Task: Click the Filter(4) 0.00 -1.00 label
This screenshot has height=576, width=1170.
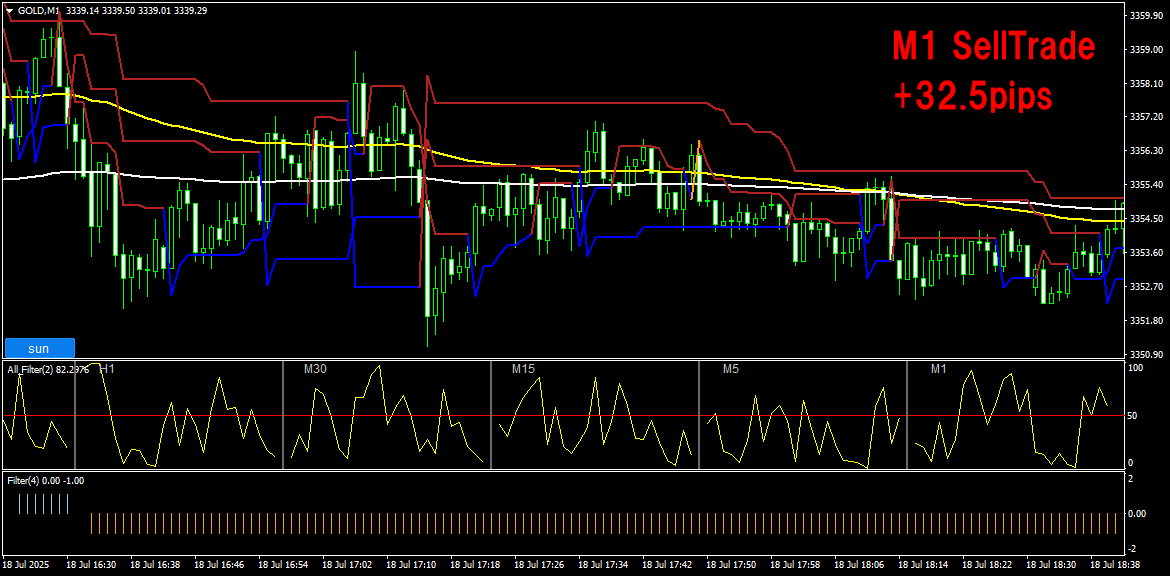Action: tap(46, 480)
